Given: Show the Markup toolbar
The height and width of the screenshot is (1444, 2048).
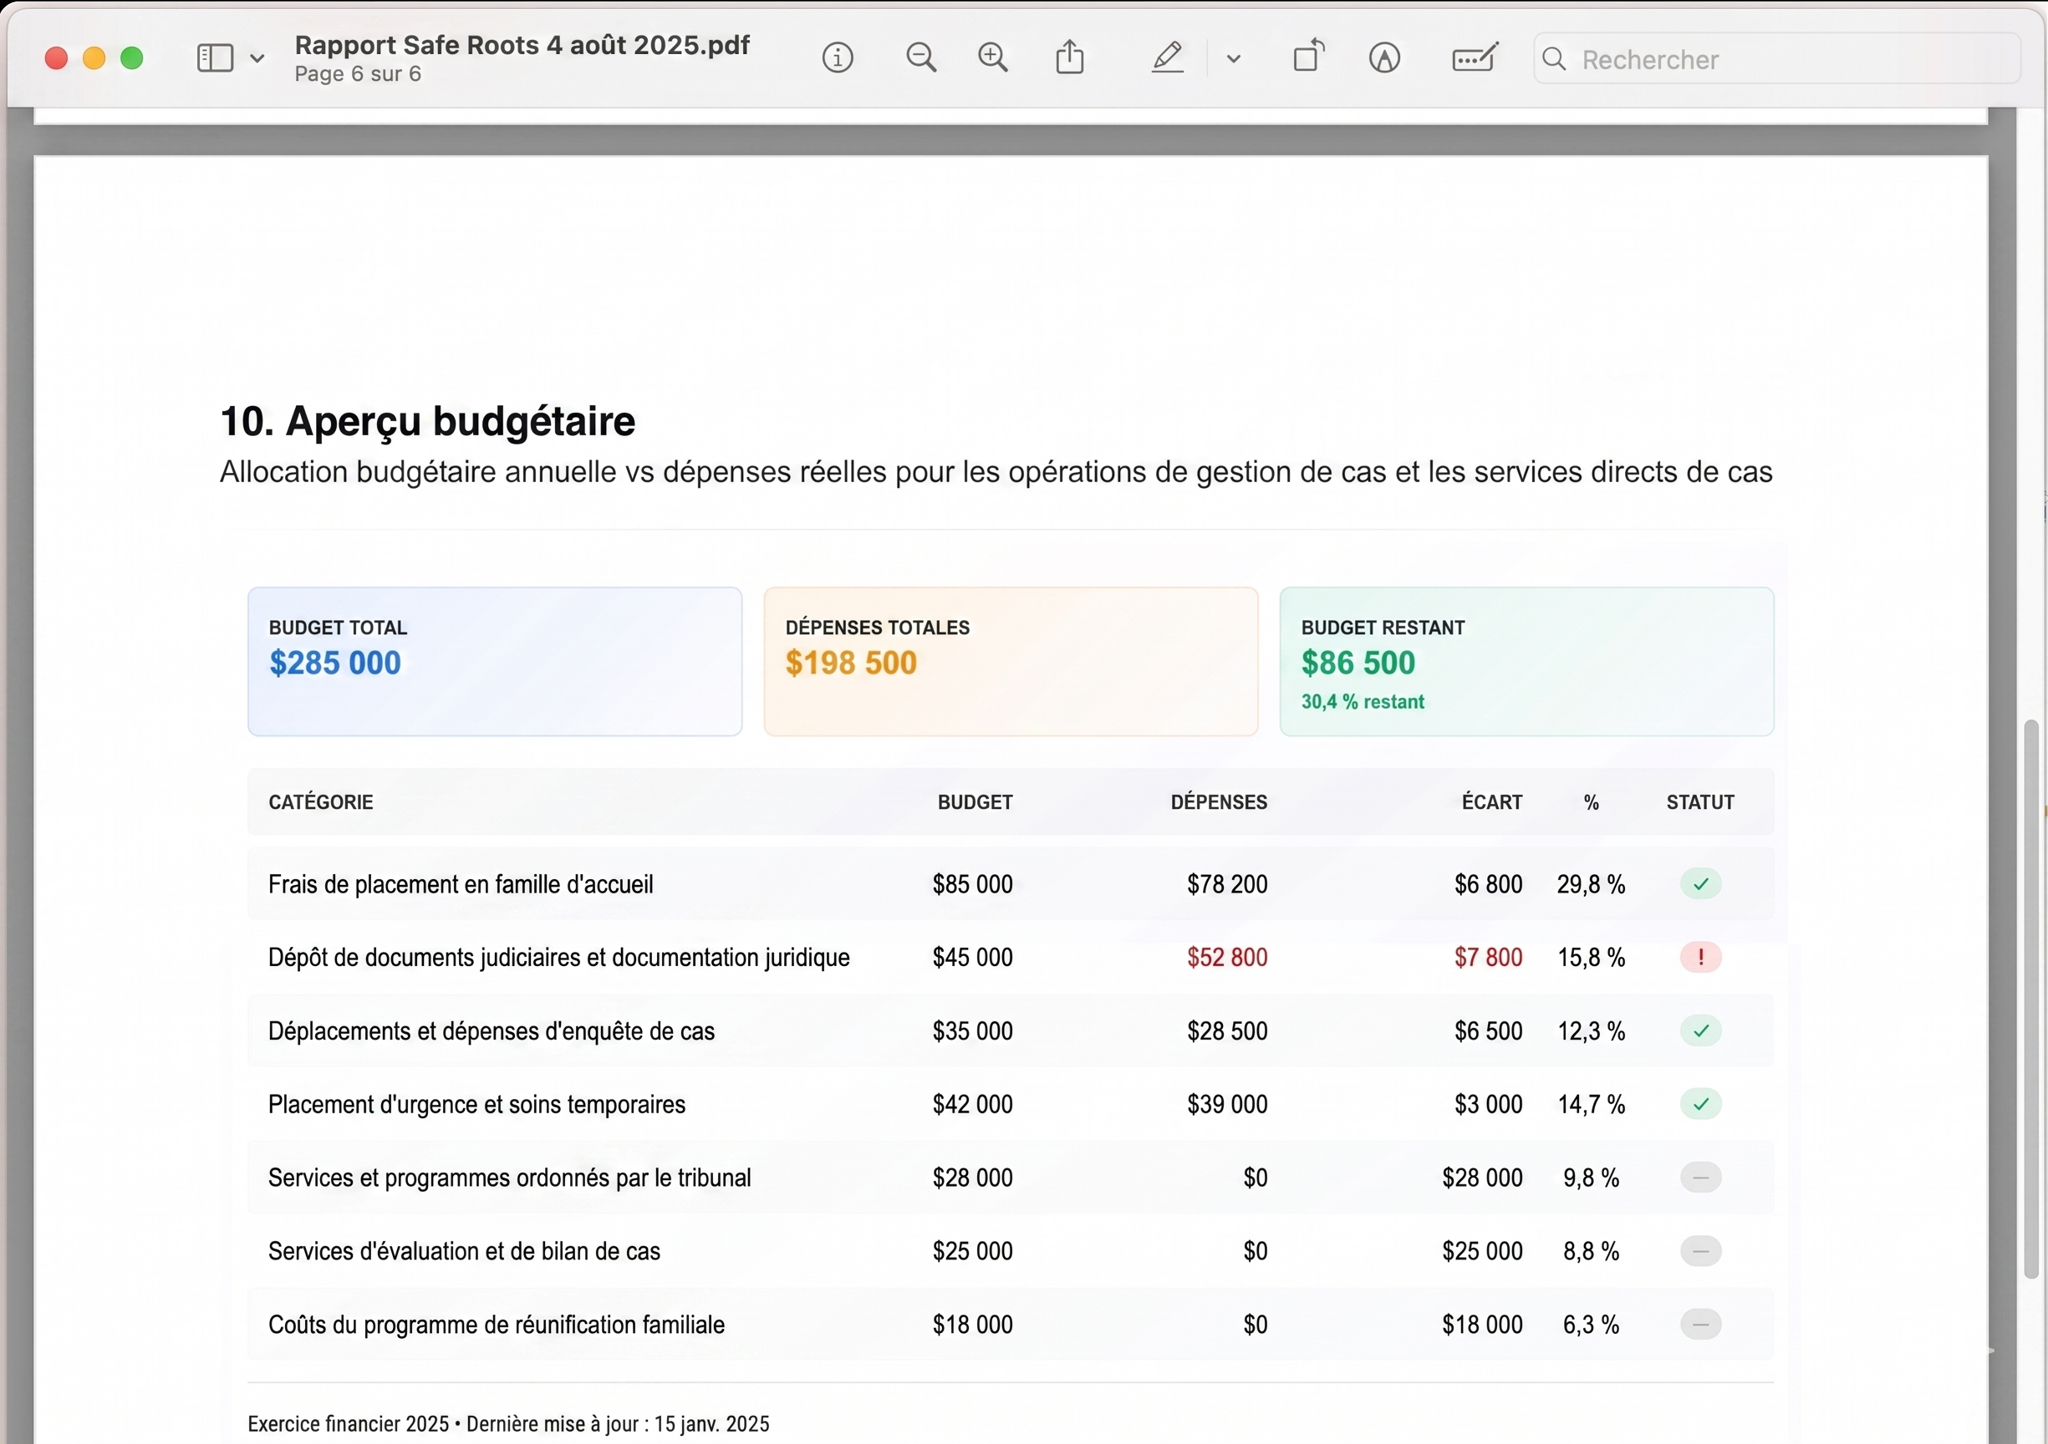Looking at the screenshot, I should [x=1384, y=58].
